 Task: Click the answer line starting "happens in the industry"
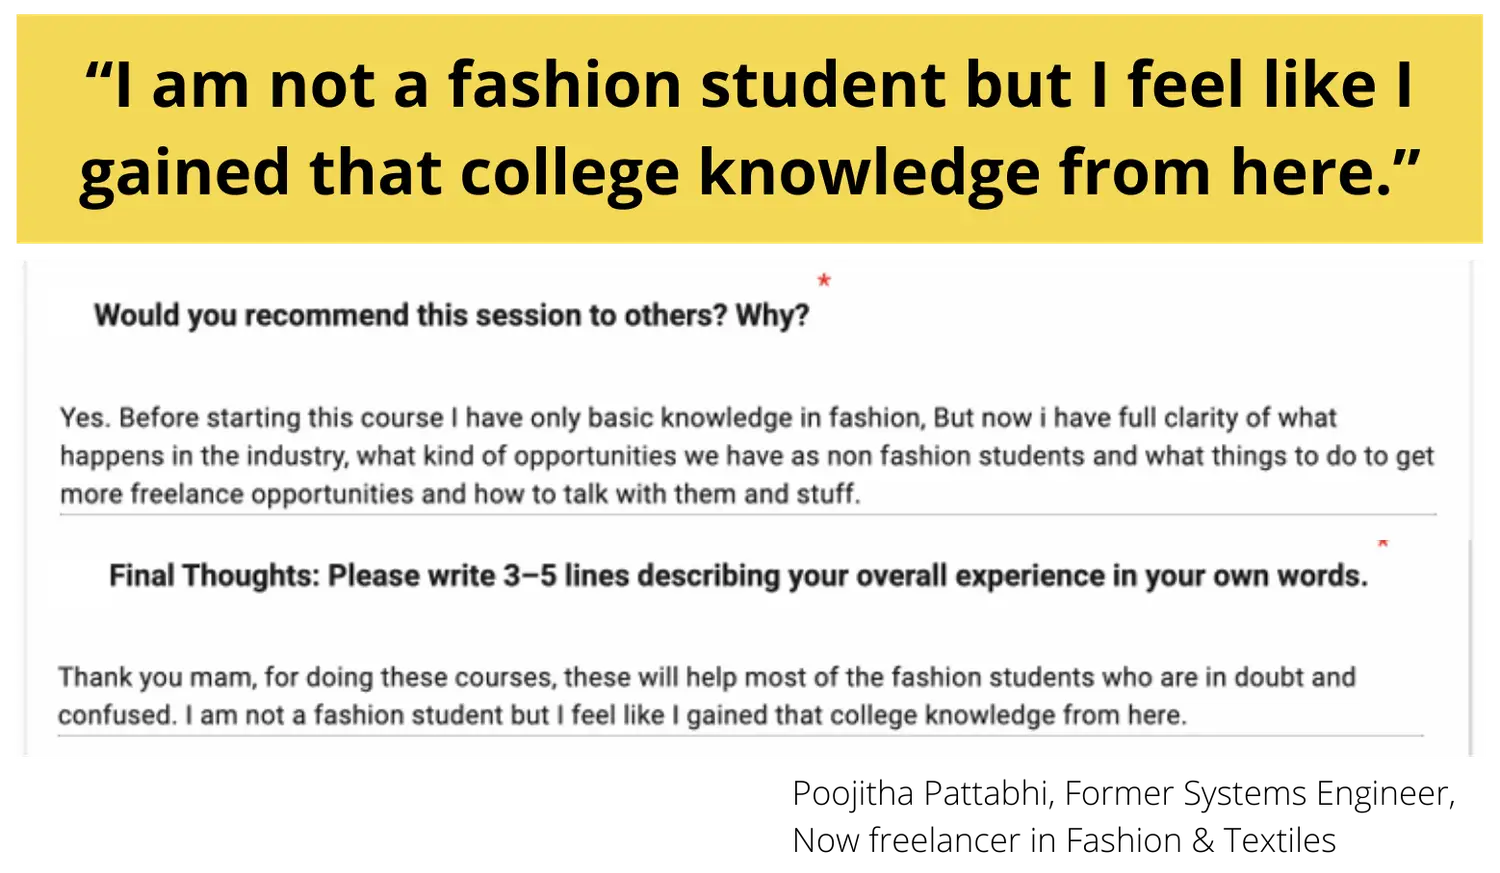click(746, 456)
